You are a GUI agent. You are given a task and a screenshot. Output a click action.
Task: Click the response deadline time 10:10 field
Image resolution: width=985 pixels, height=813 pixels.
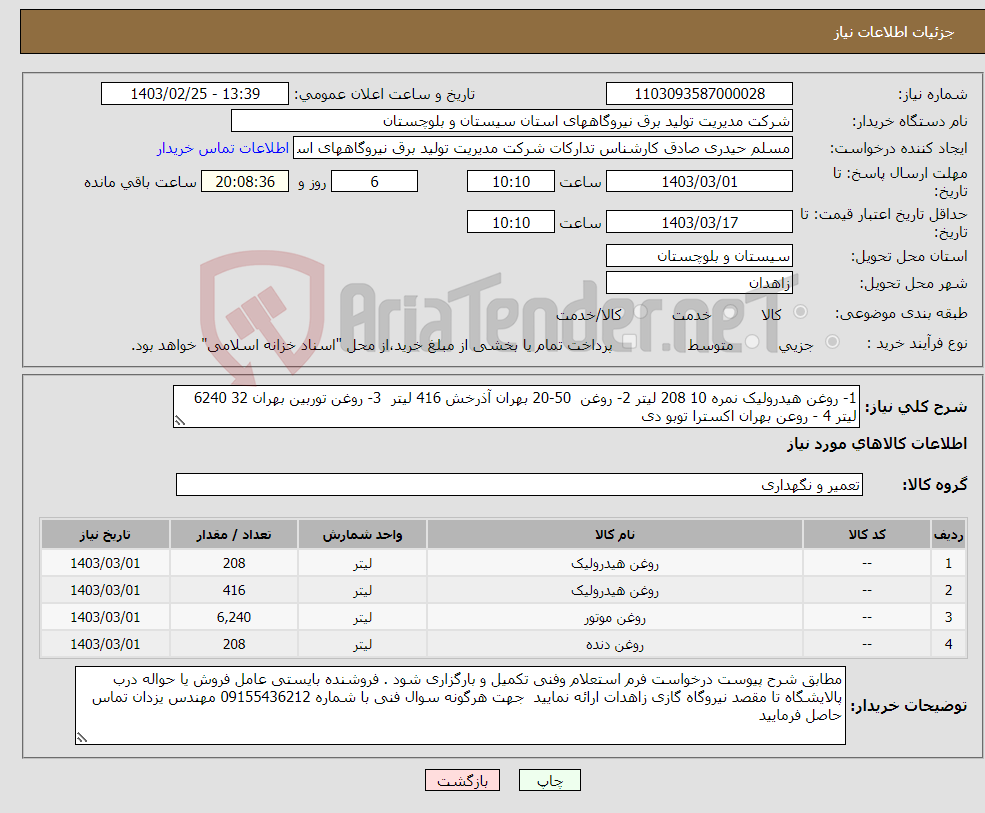(511, 182)
